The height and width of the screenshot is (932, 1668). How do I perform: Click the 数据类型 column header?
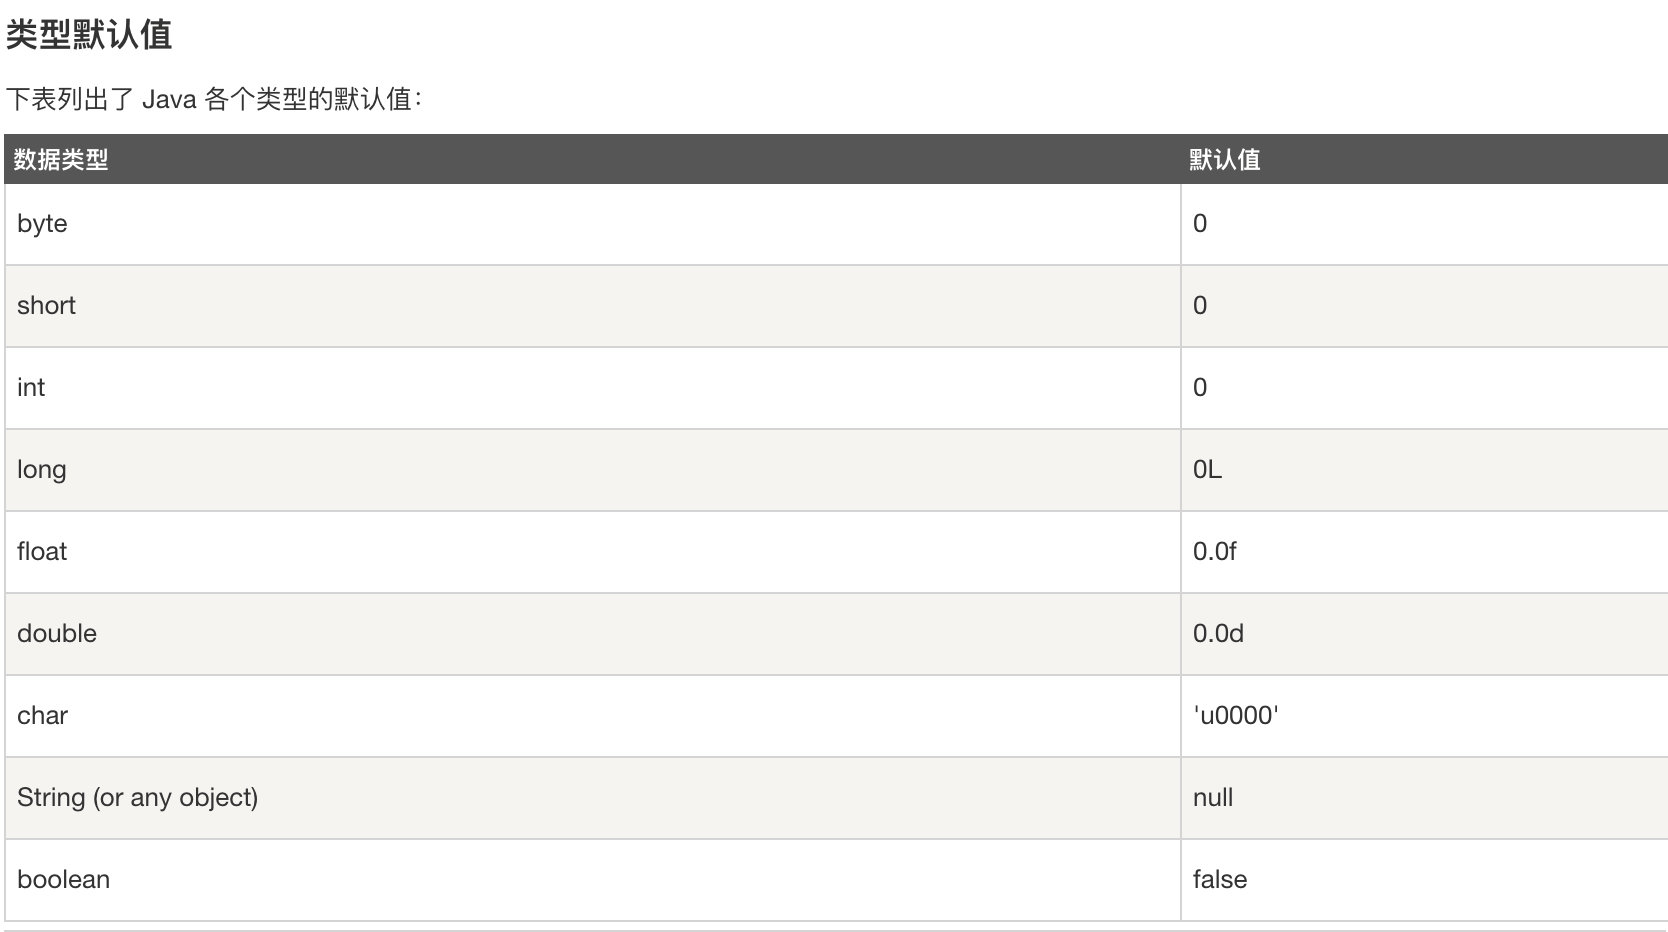pyautogui.click(x=61, y=160)
